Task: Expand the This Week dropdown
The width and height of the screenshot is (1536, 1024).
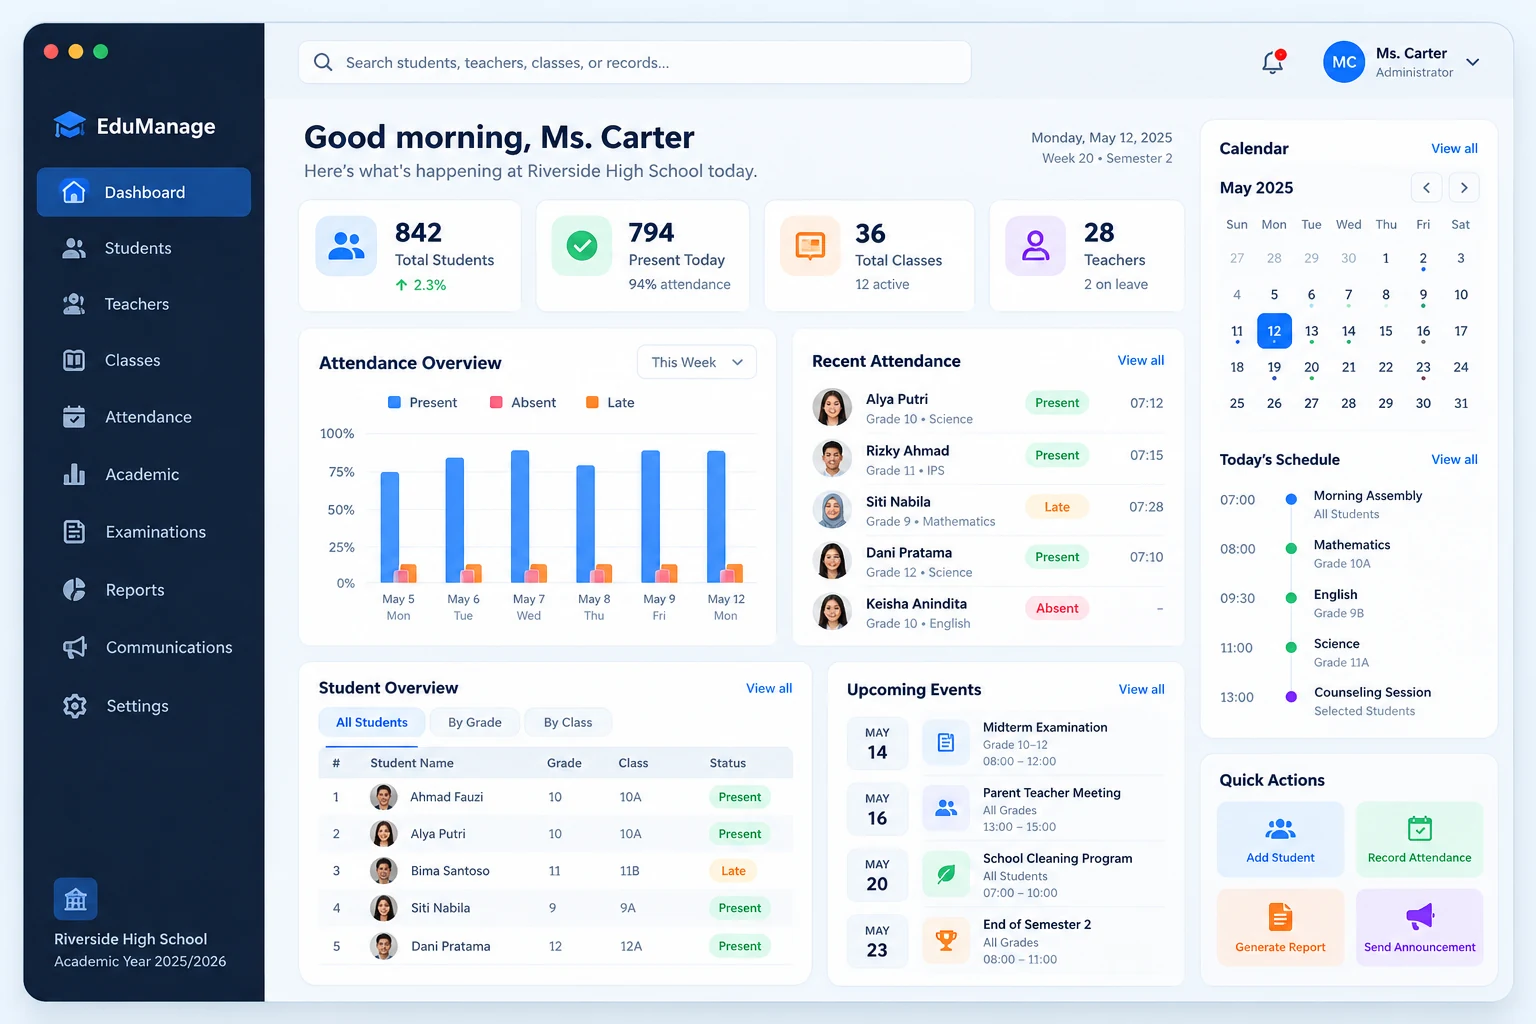Action: (x=697, y=362)
